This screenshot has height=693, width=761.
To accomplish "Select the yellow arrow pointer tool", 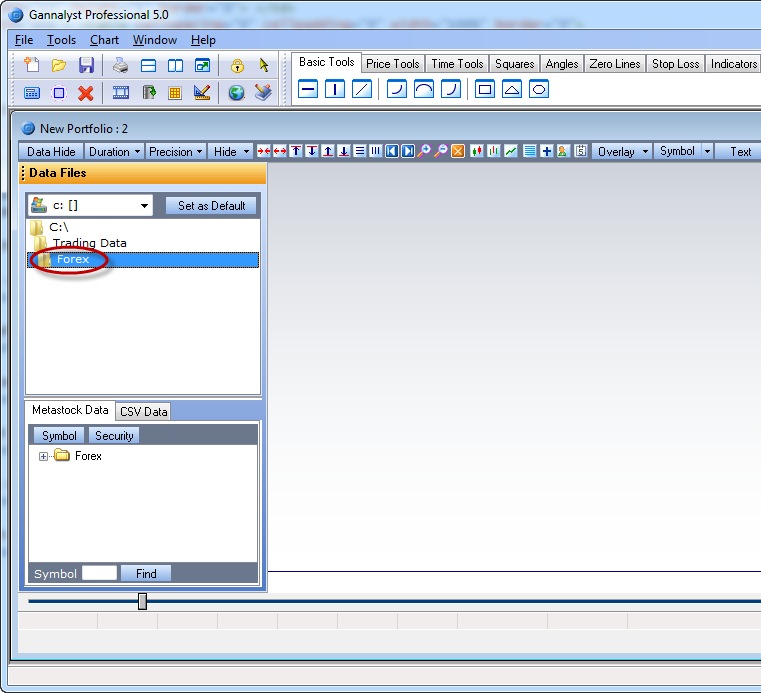I will (x=264, y=65).
